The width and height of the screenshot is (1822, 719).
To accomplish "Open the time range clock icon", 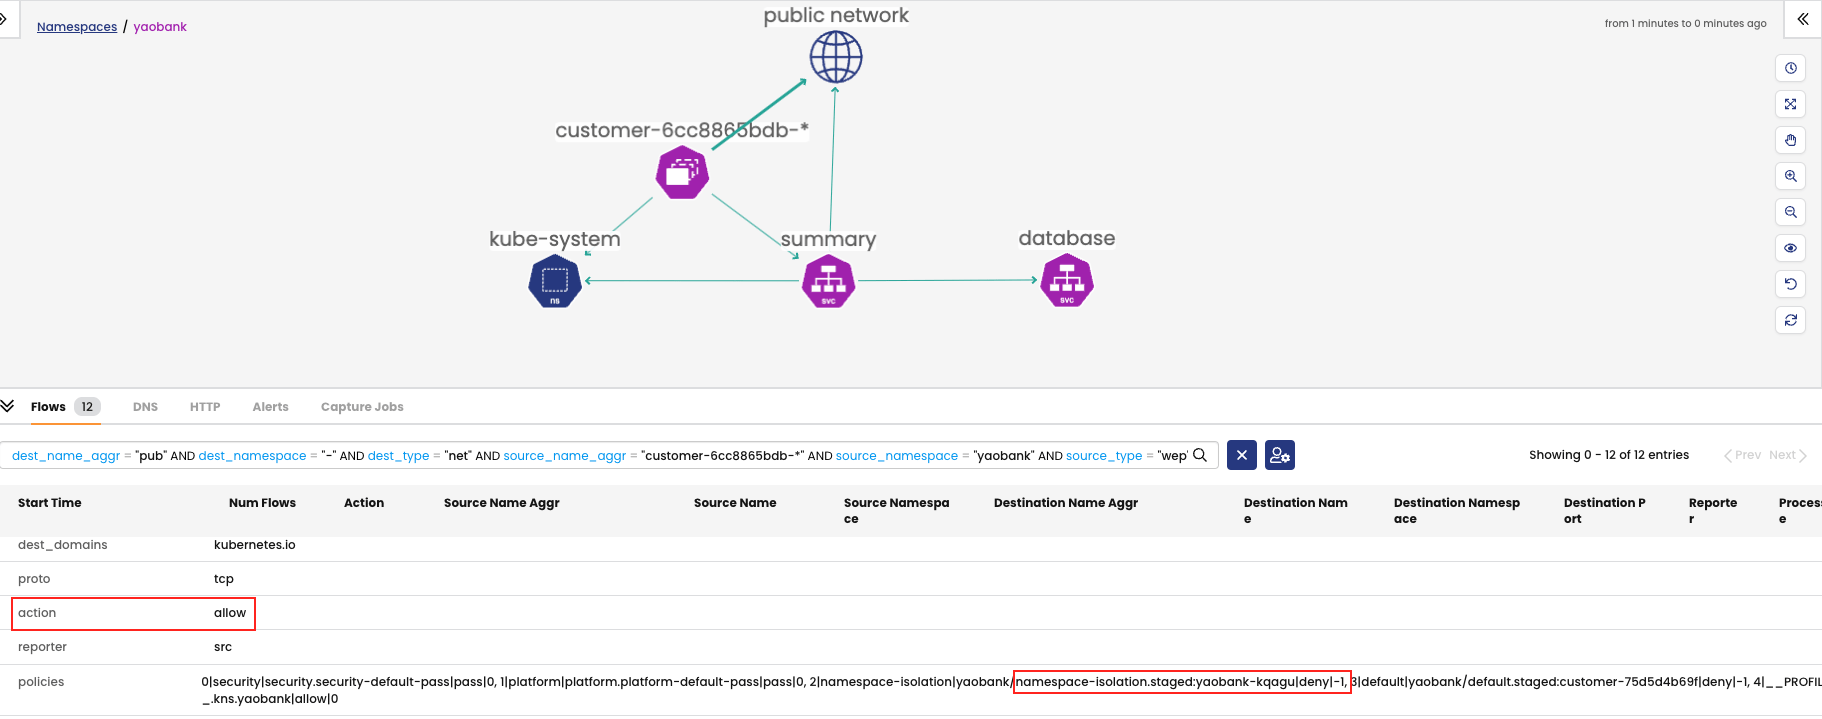I will tap(1790, 68).
